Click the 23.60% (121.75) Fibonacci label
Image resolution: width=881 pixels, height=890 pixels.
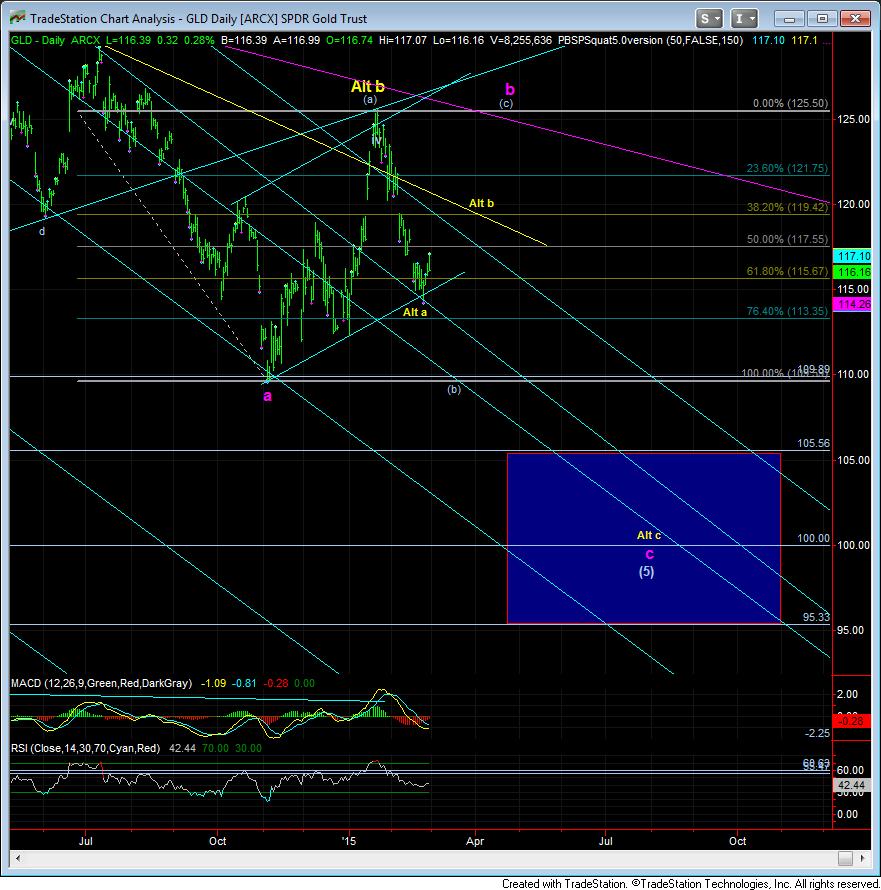tap(787, 168)
